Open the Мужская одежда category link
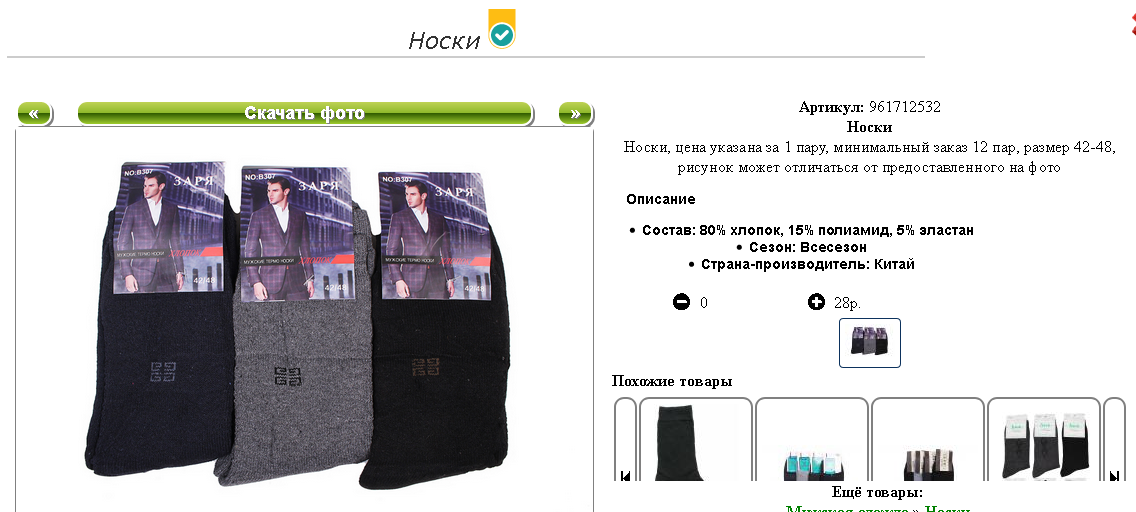 pyautogui.click(x=846, y=508)
